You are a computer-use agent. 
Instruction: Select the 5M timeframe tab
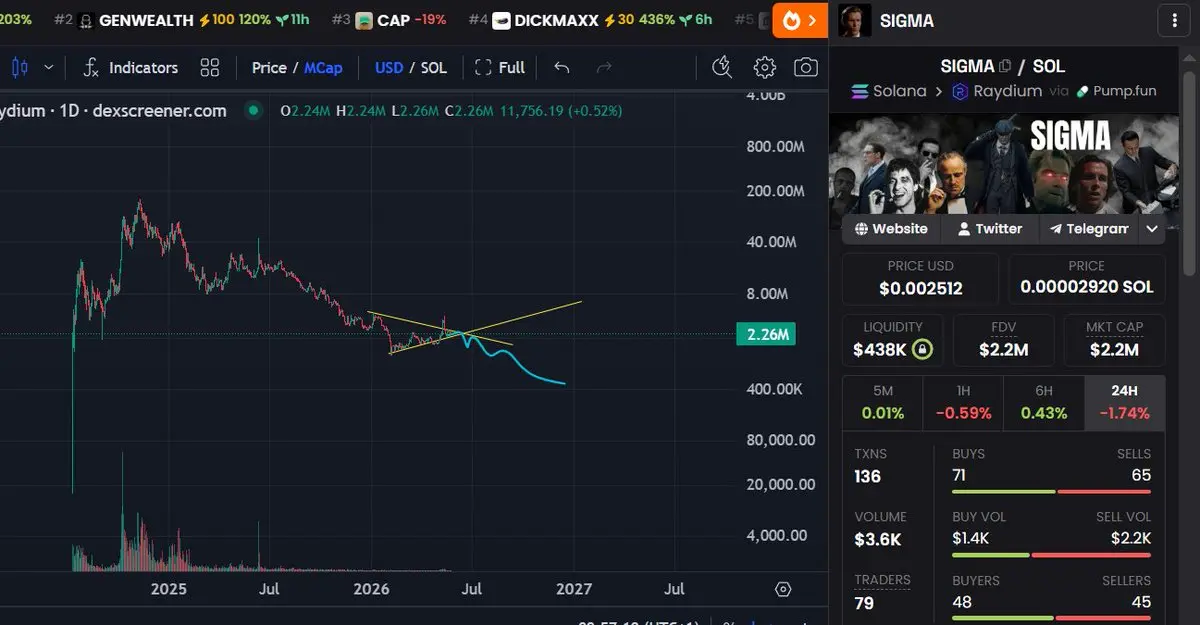pos(883,403)
